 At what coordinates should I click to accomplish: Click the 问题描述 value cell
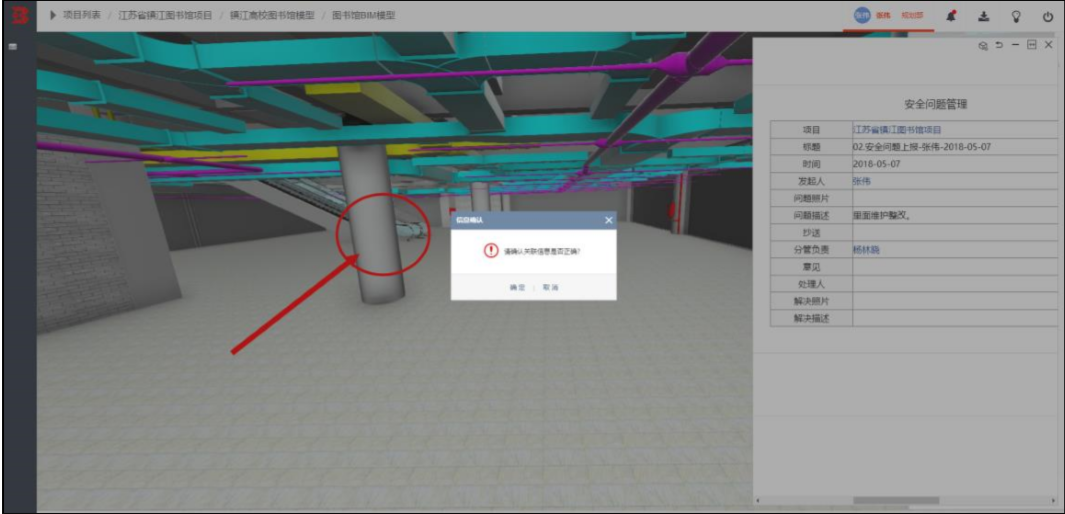[x=955, y=215]
